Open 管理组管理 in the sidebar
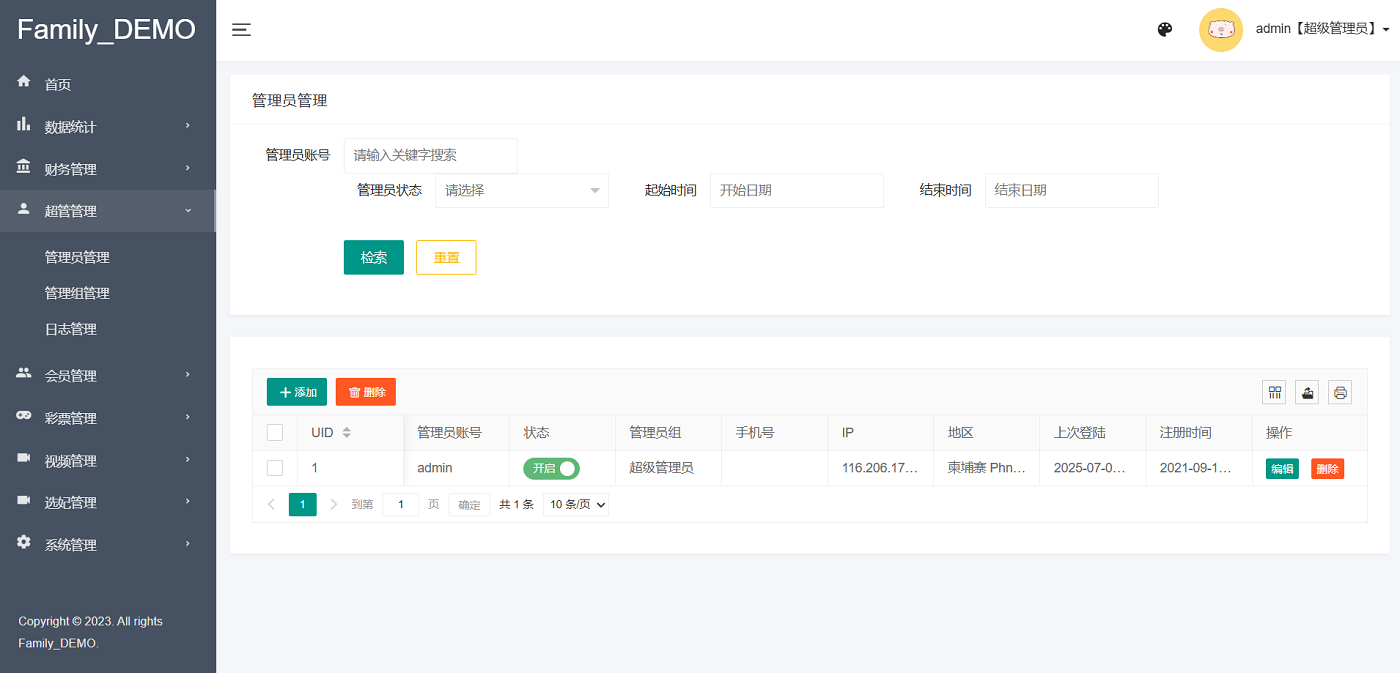The width and height of the screenshot is (1400, 673). click(77, 293)
